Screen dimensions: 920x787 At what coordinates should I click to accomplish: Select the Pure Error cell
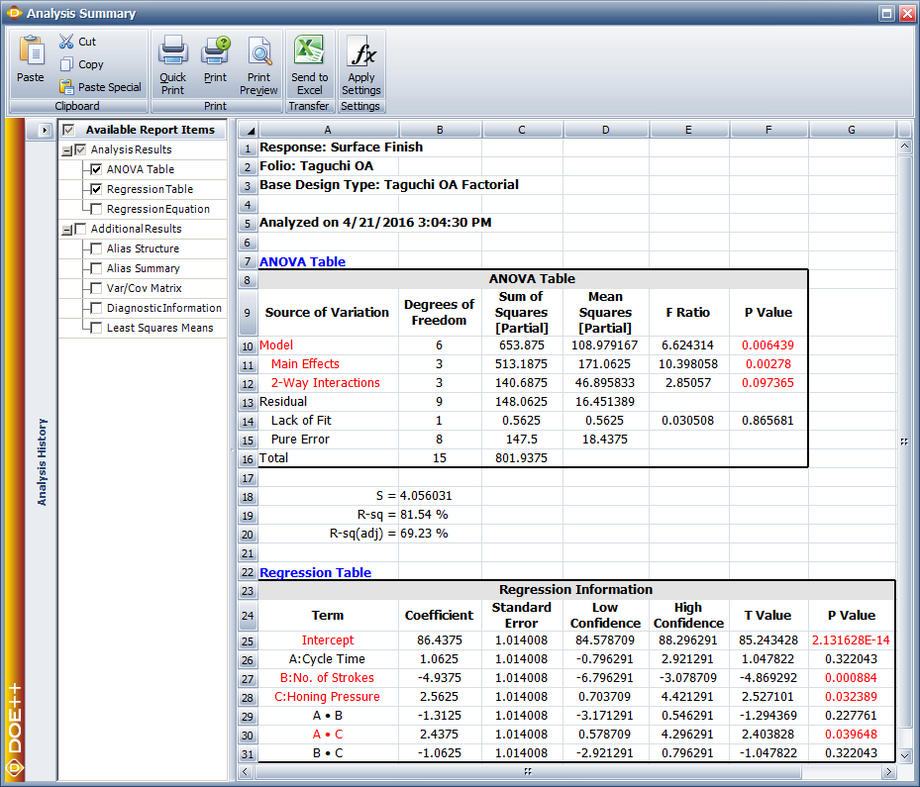tap(329, 440)
